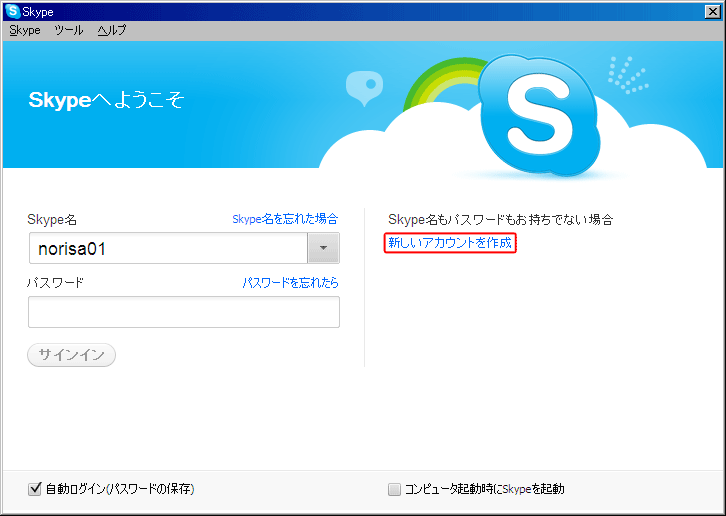Open the Skype menu

pos(25,30)
